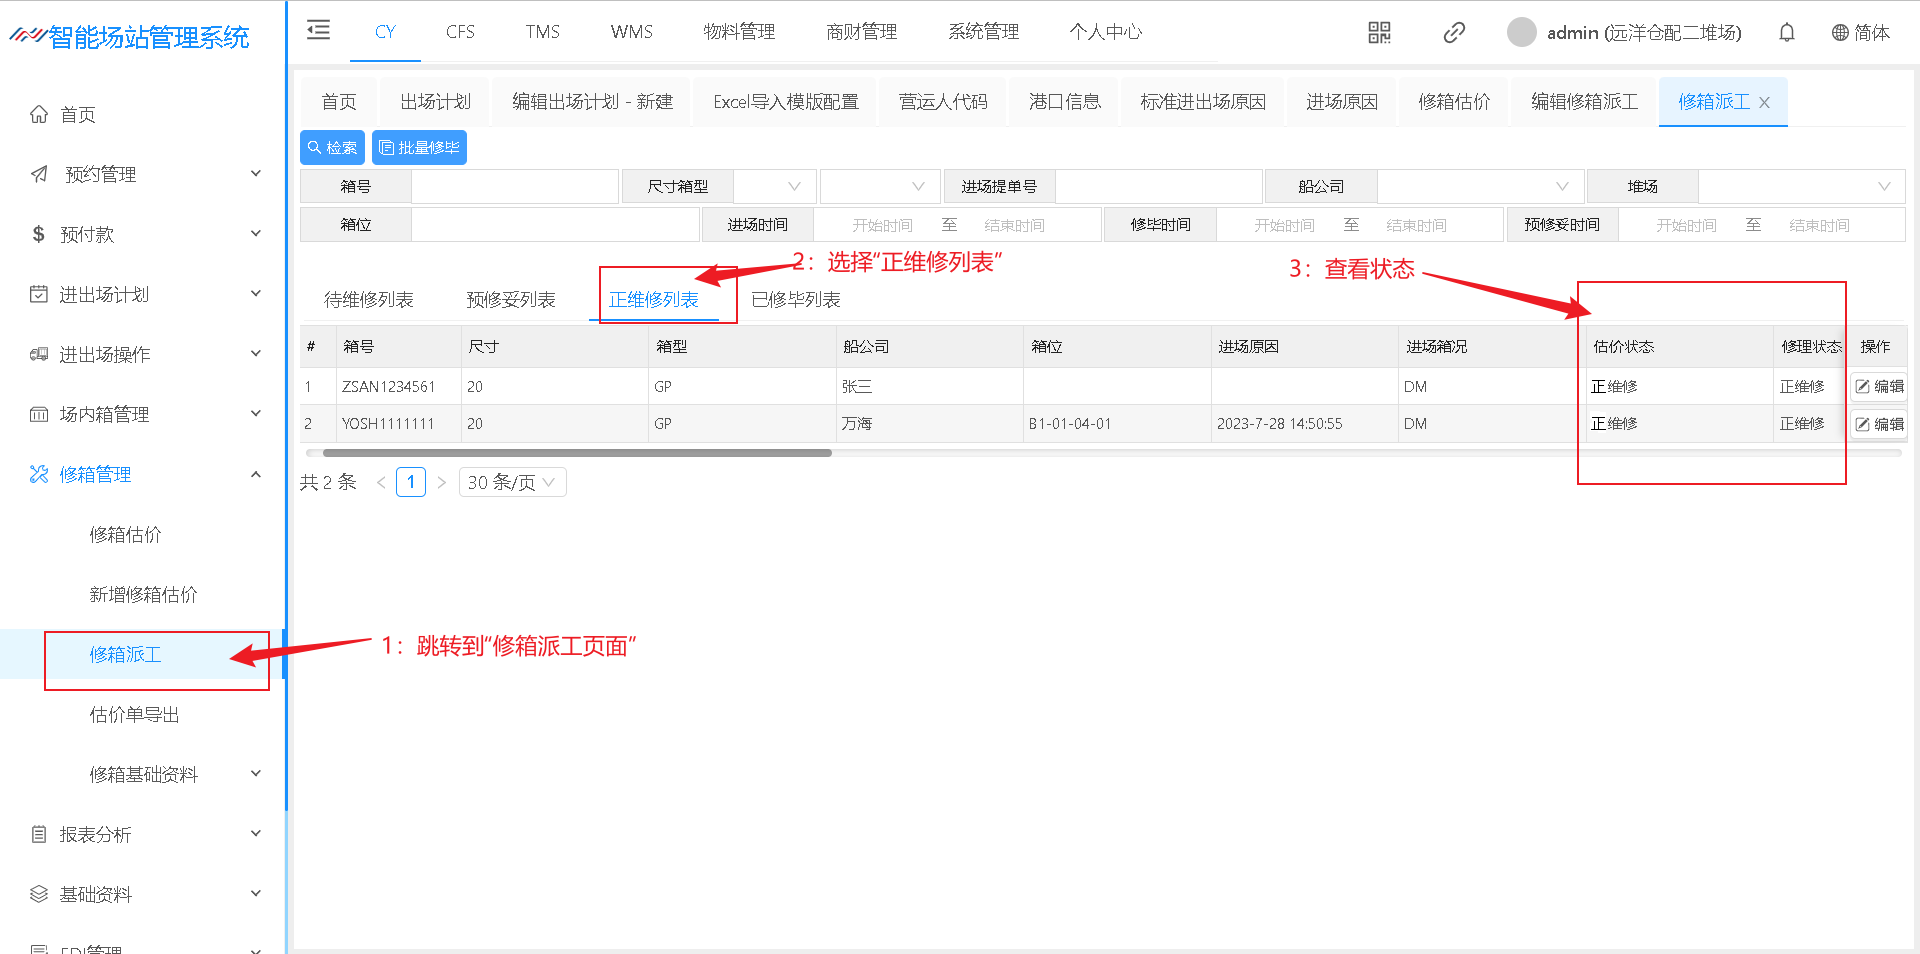
Task: Switch to the 待维修列表 tab
Action: pos(368,300)
